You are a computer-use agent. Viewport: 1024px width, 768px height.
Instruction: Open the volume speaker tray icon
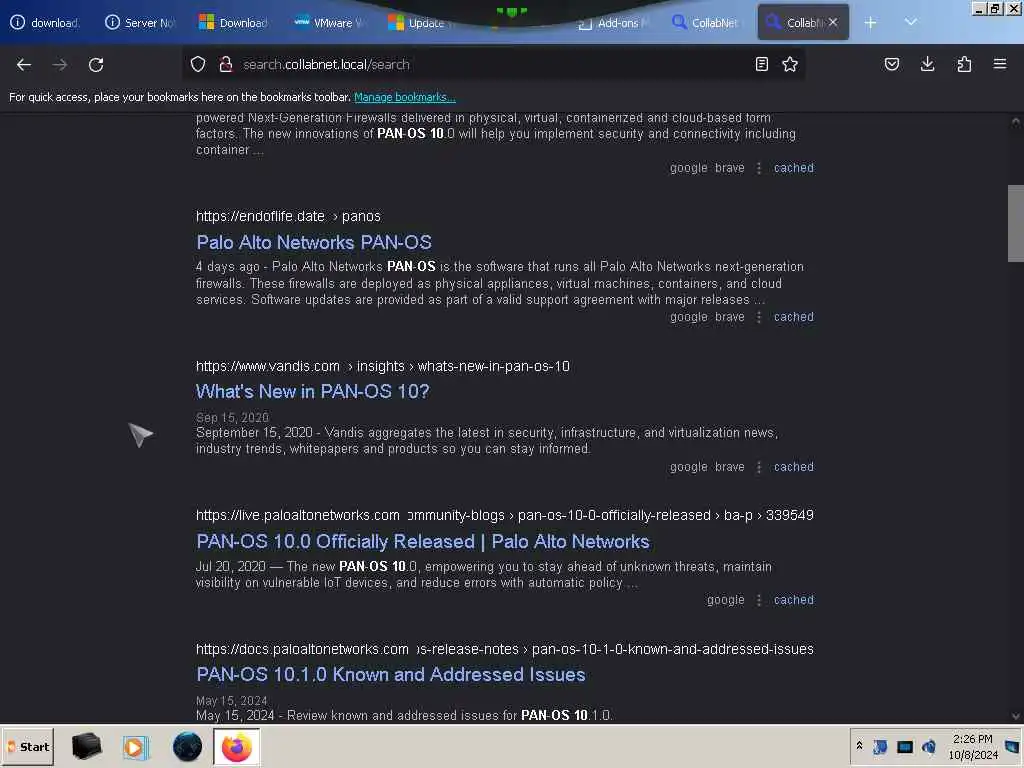pyautogui.click(x=929, y=746)
